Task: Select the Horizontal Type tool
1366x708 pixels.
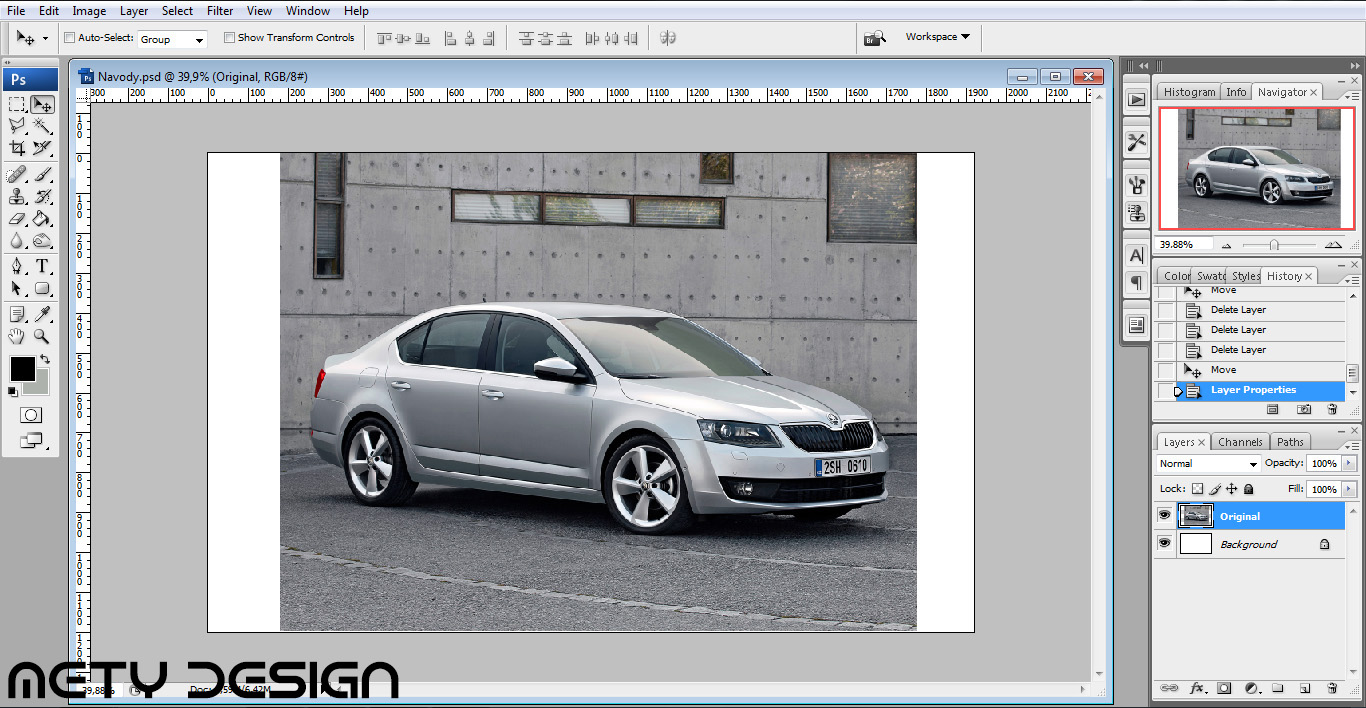Action: tap(42, 266)
